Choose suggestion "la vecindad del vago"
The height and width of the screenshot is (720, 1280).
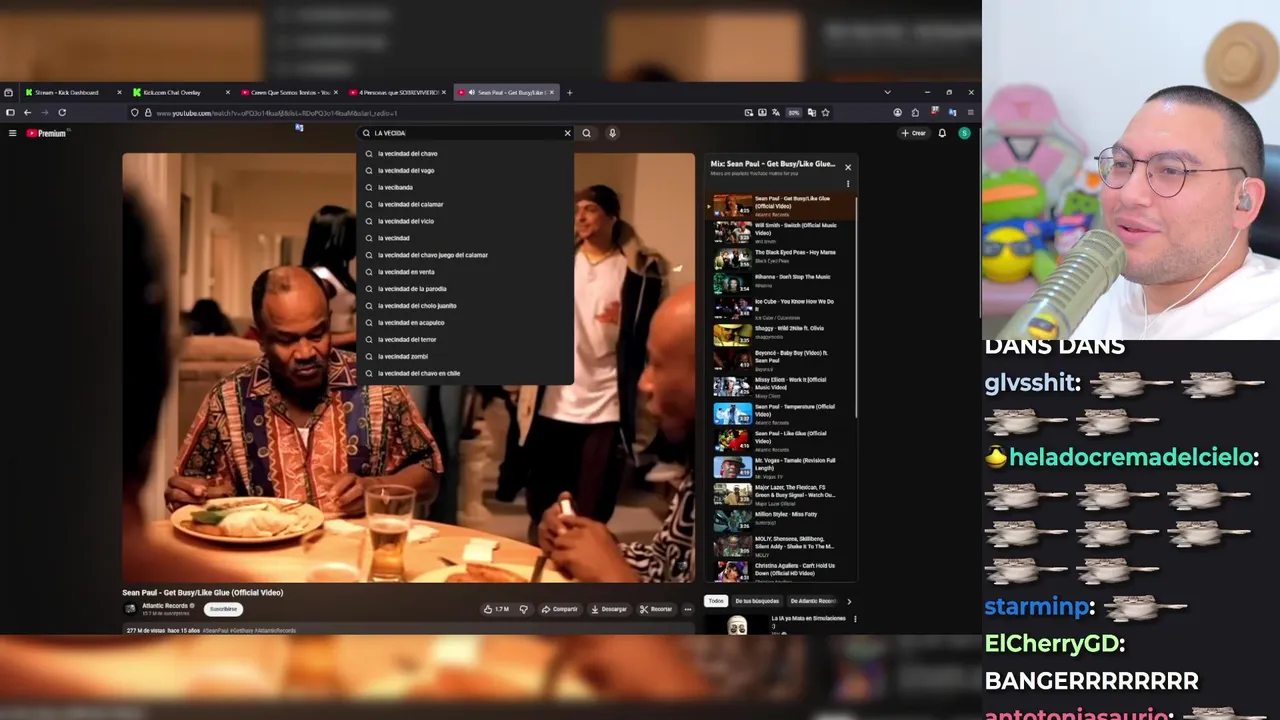465,171
